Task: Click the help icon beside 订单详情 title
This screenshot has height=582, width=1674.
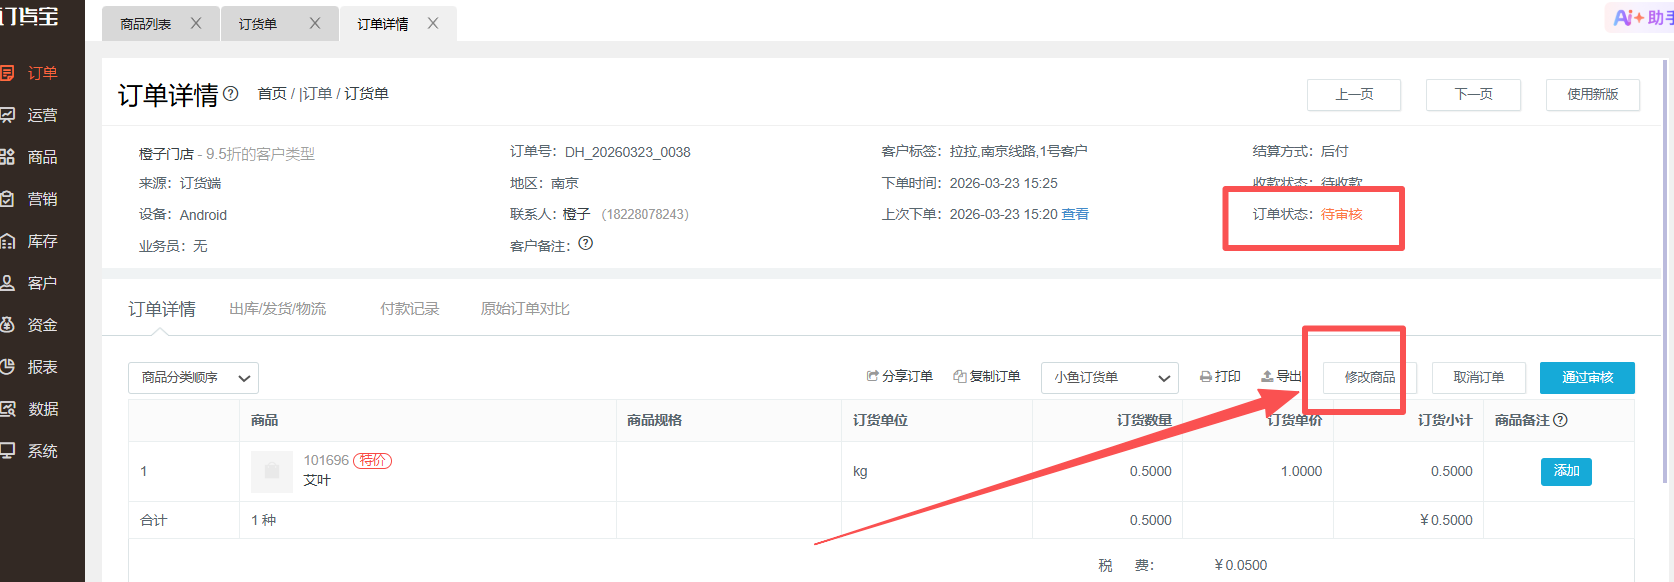Action: pos(231,93)
